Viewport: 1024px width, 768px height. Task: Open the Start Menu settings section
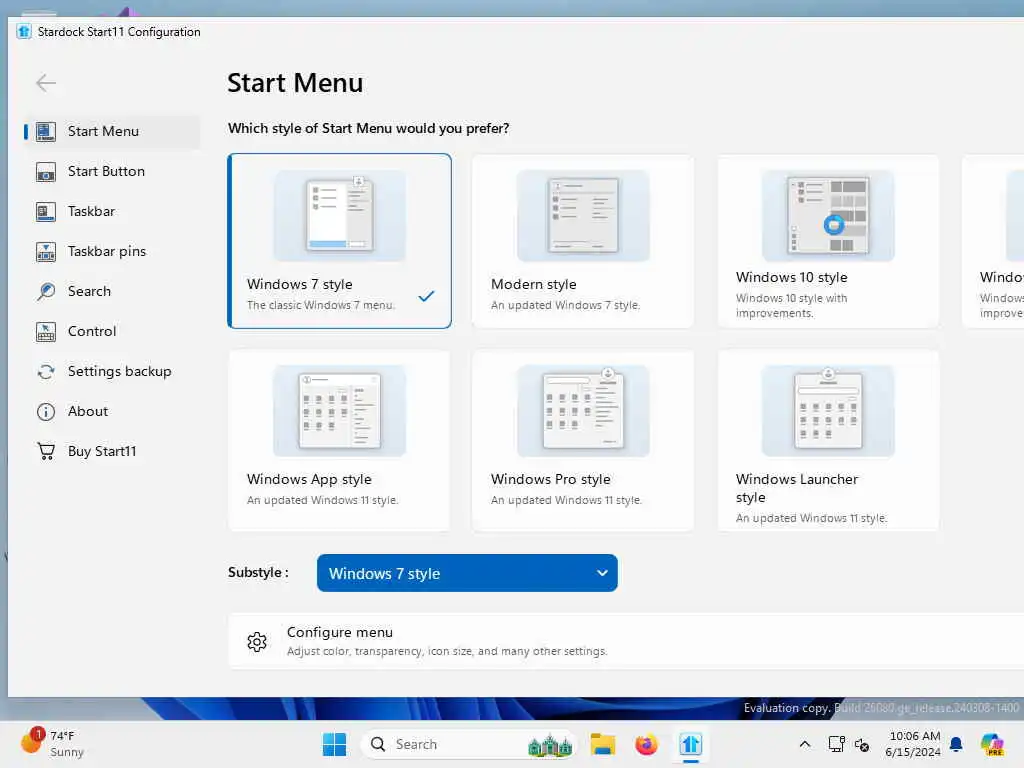(x=112, y=132)
